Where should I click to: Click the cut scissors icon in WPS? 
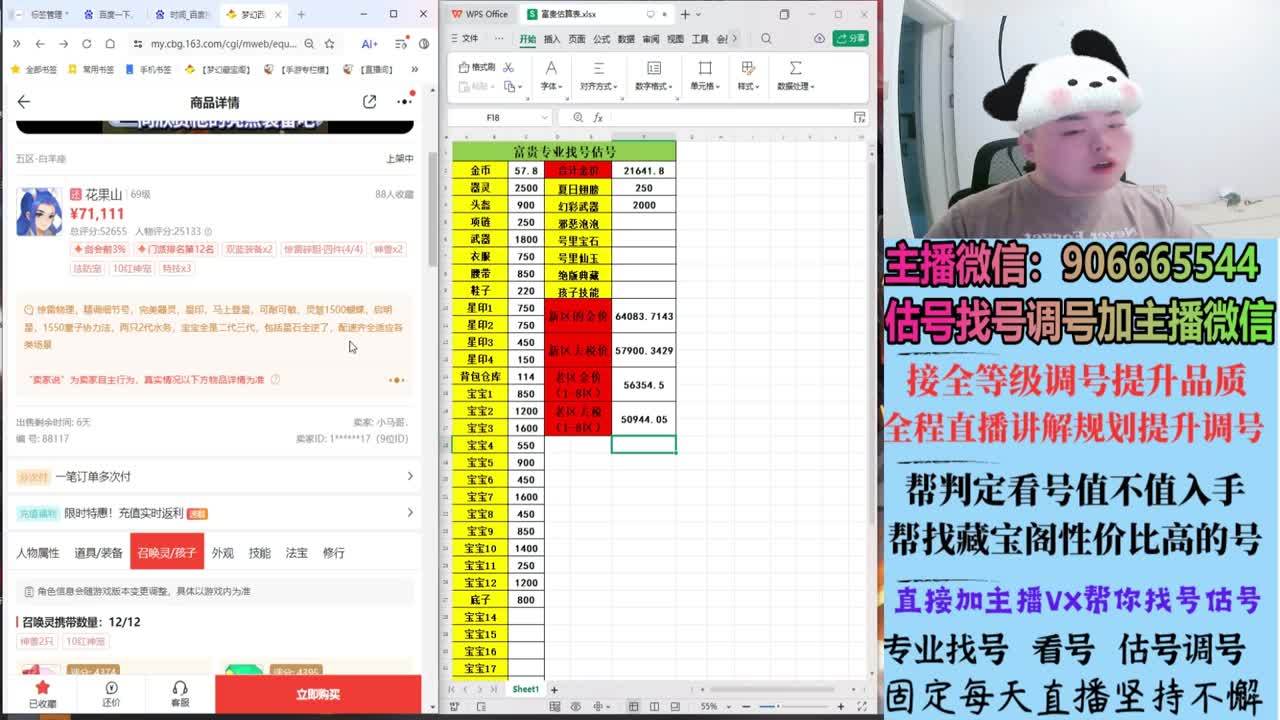508,67
